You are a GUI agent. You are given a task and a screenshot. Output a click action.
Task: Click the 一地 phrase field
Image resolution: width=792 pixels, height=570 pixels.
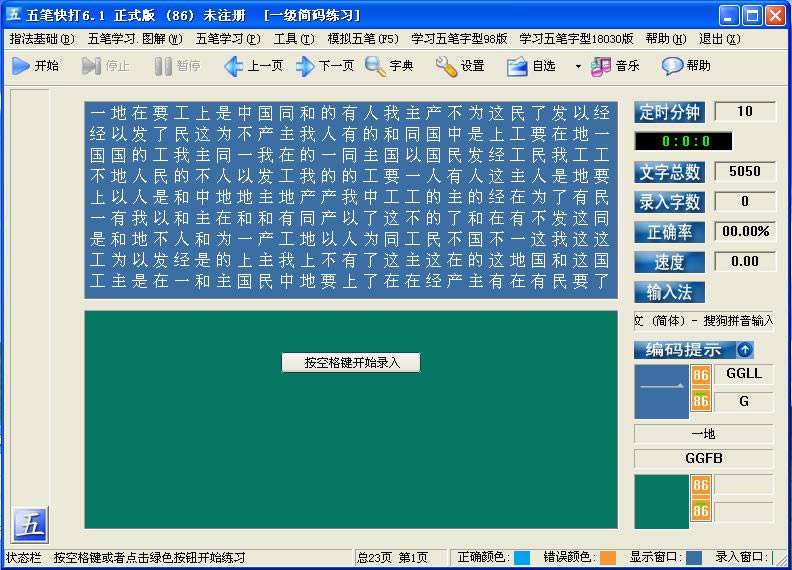point(704,434)
